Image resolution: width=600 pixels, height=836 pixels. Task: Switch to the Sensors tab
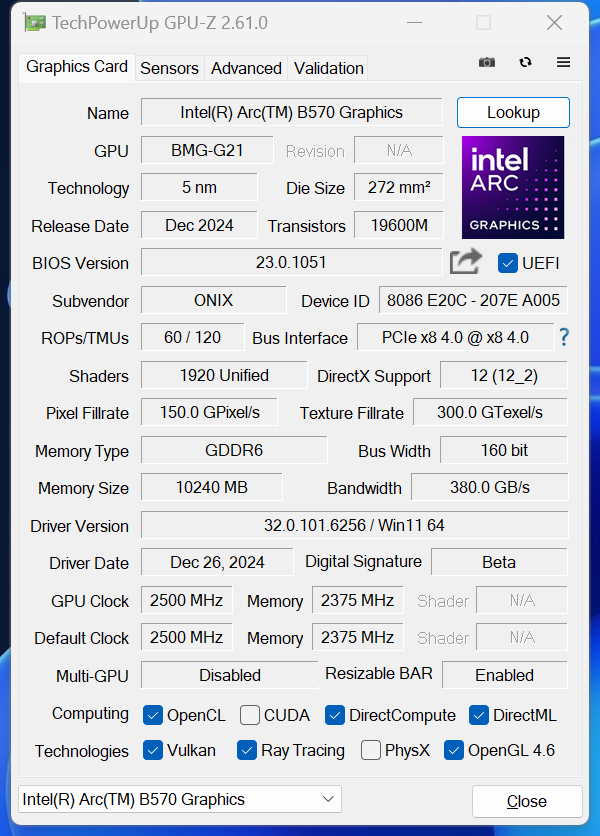(x=169, y=68)
